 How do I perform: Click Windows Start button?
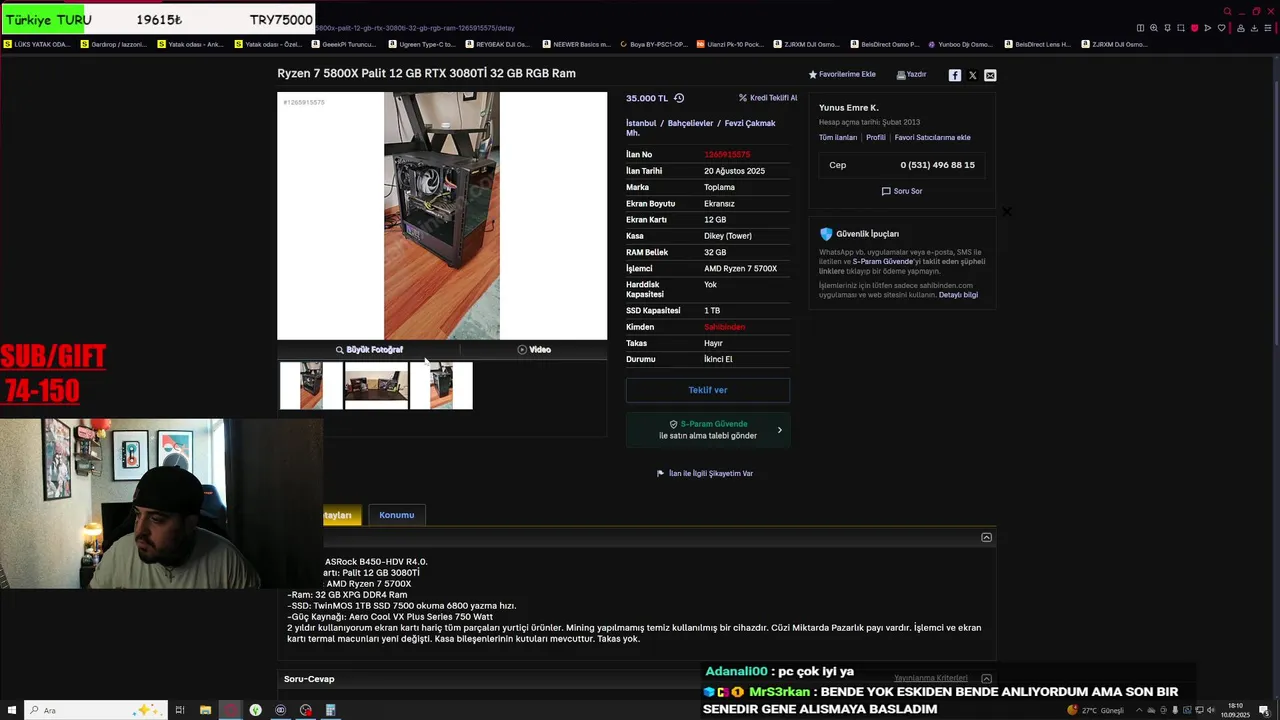[x=11, y=710]
